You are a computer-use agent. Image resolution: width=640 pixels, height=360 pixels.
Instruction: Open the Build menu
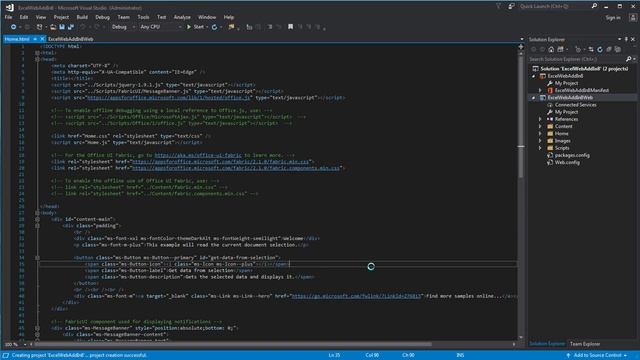(82, 17)
